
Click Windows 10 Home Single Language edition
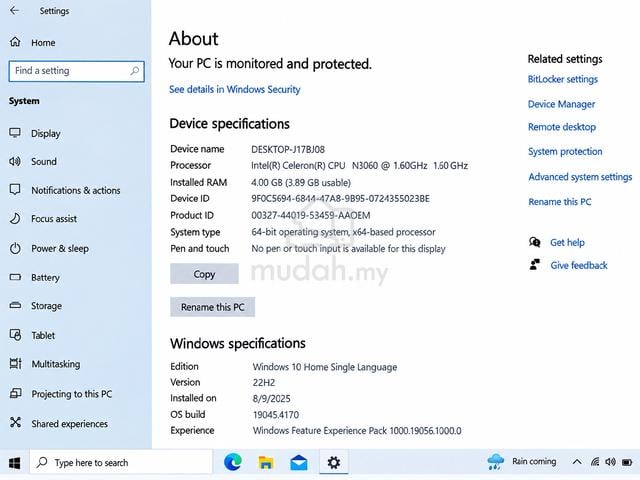[325, 367]
